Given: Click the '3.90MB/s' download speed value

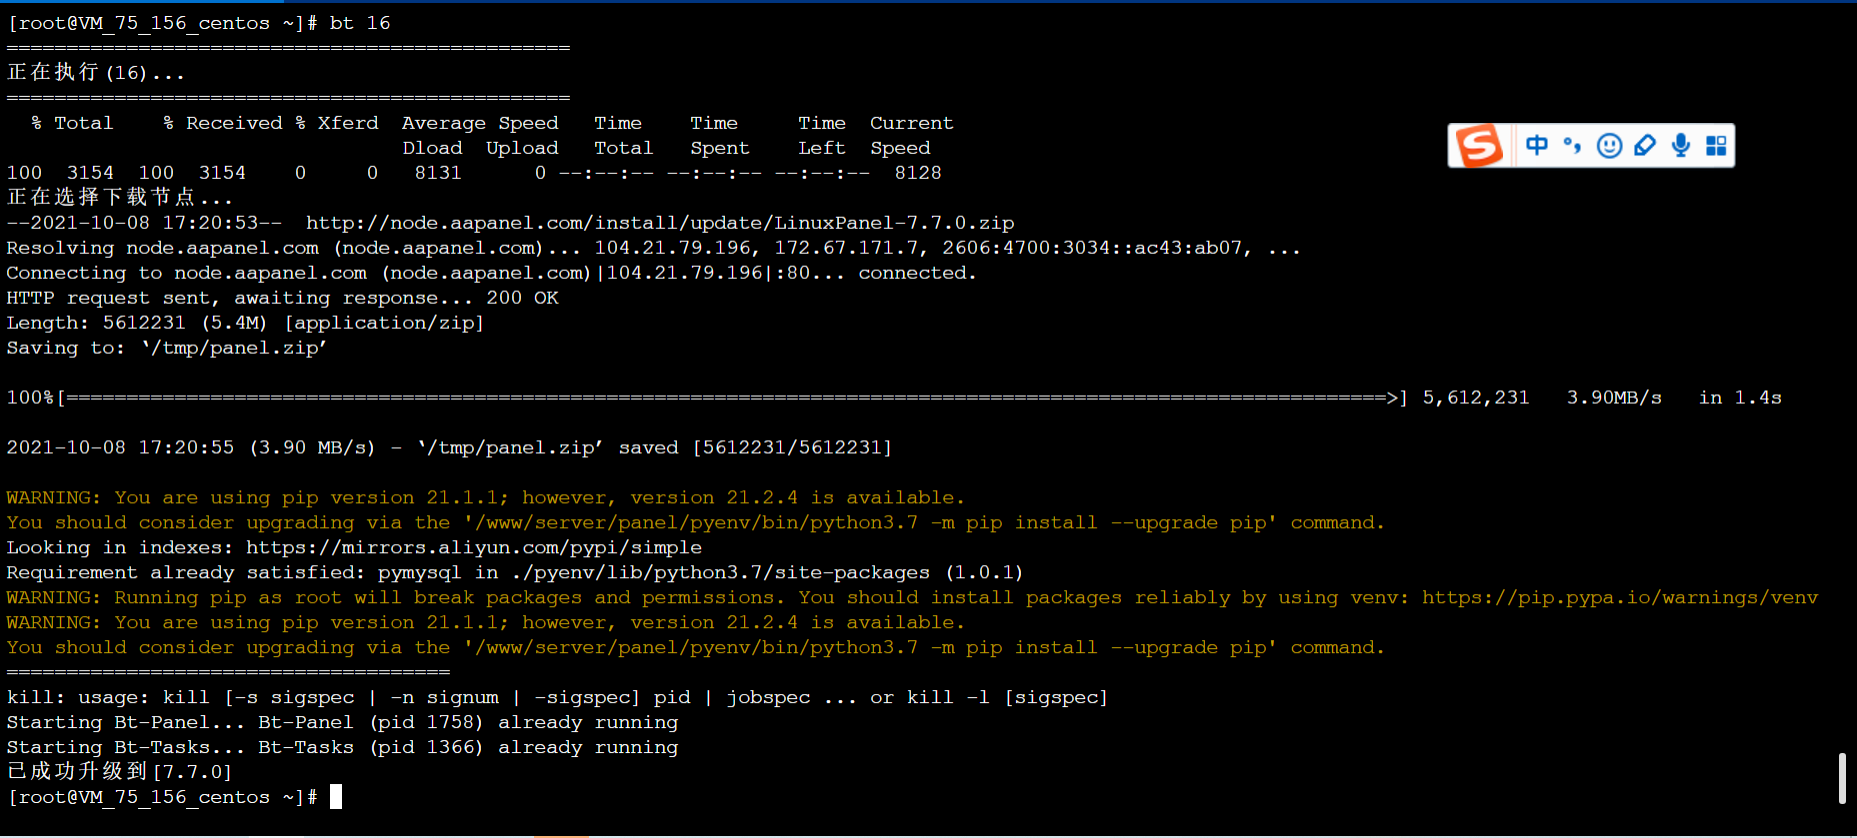Looking at the screenshot, I should coord(1614,398).
